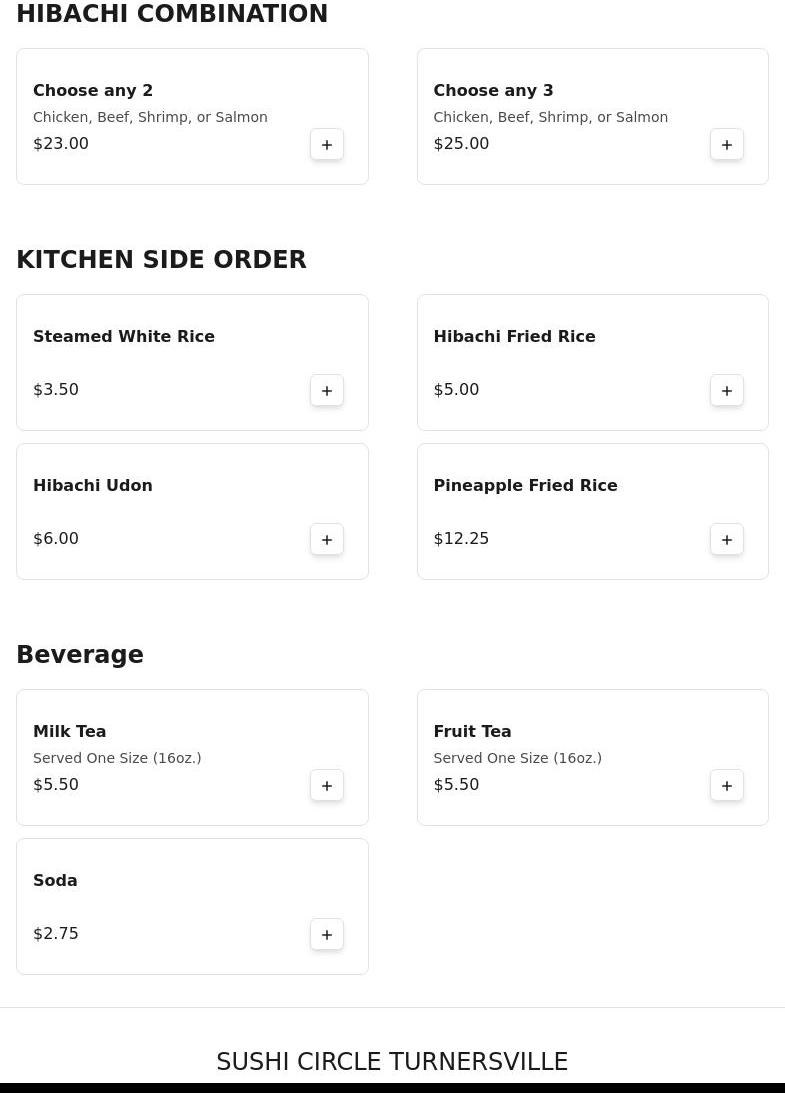Add Milk Tea to order

coord(327,785)
